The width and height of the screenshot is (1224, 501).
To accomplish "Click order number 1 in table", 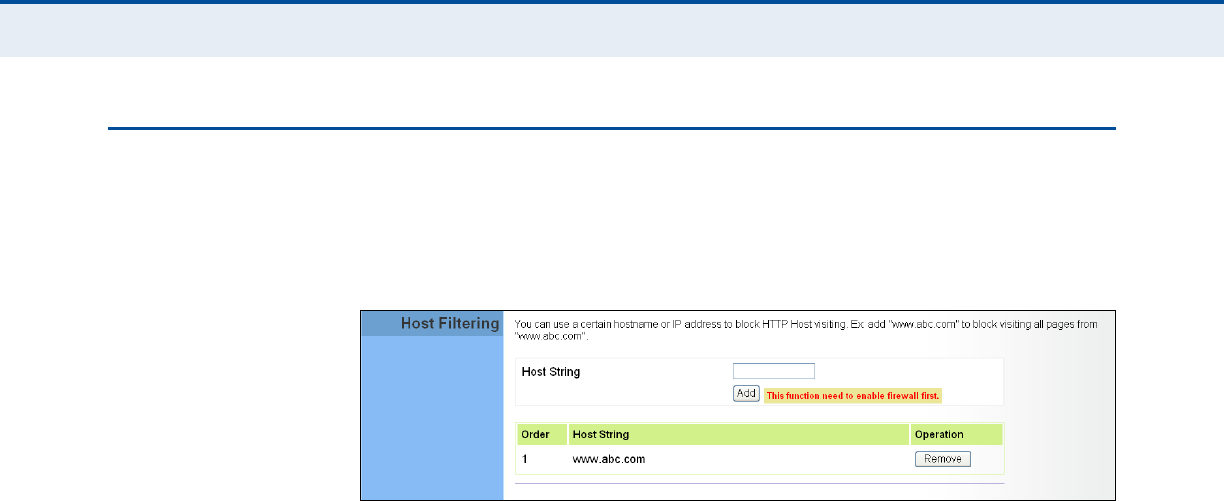I will (x=525, y=459).
